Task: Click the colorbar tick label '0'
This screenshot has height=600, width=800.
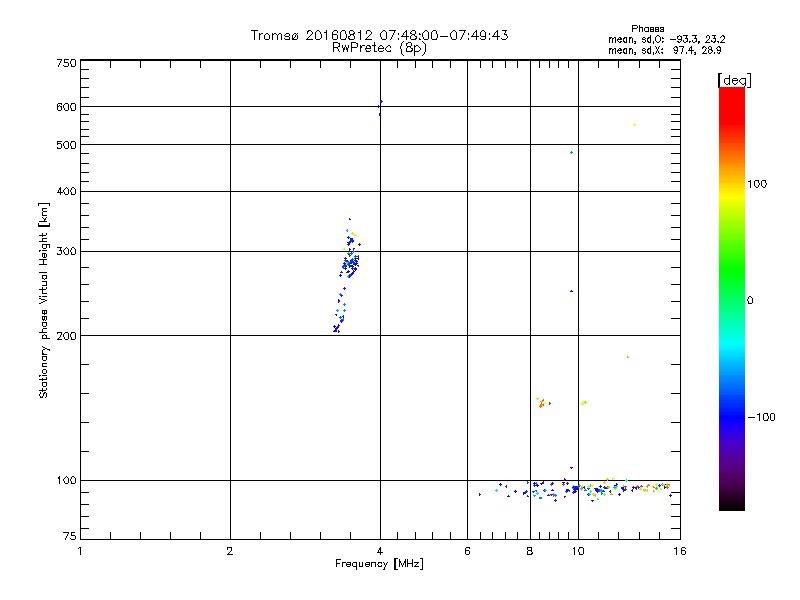Action: point(750,301)
